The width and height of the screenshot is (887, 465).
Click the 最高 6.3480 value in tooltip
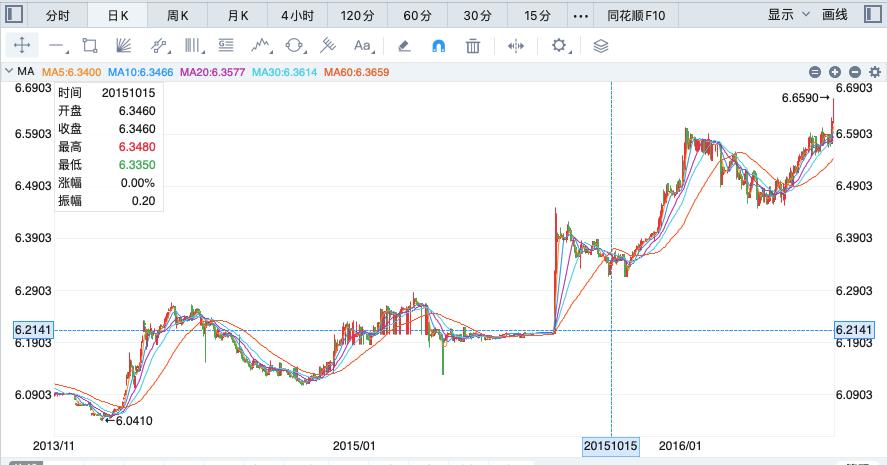137,147
